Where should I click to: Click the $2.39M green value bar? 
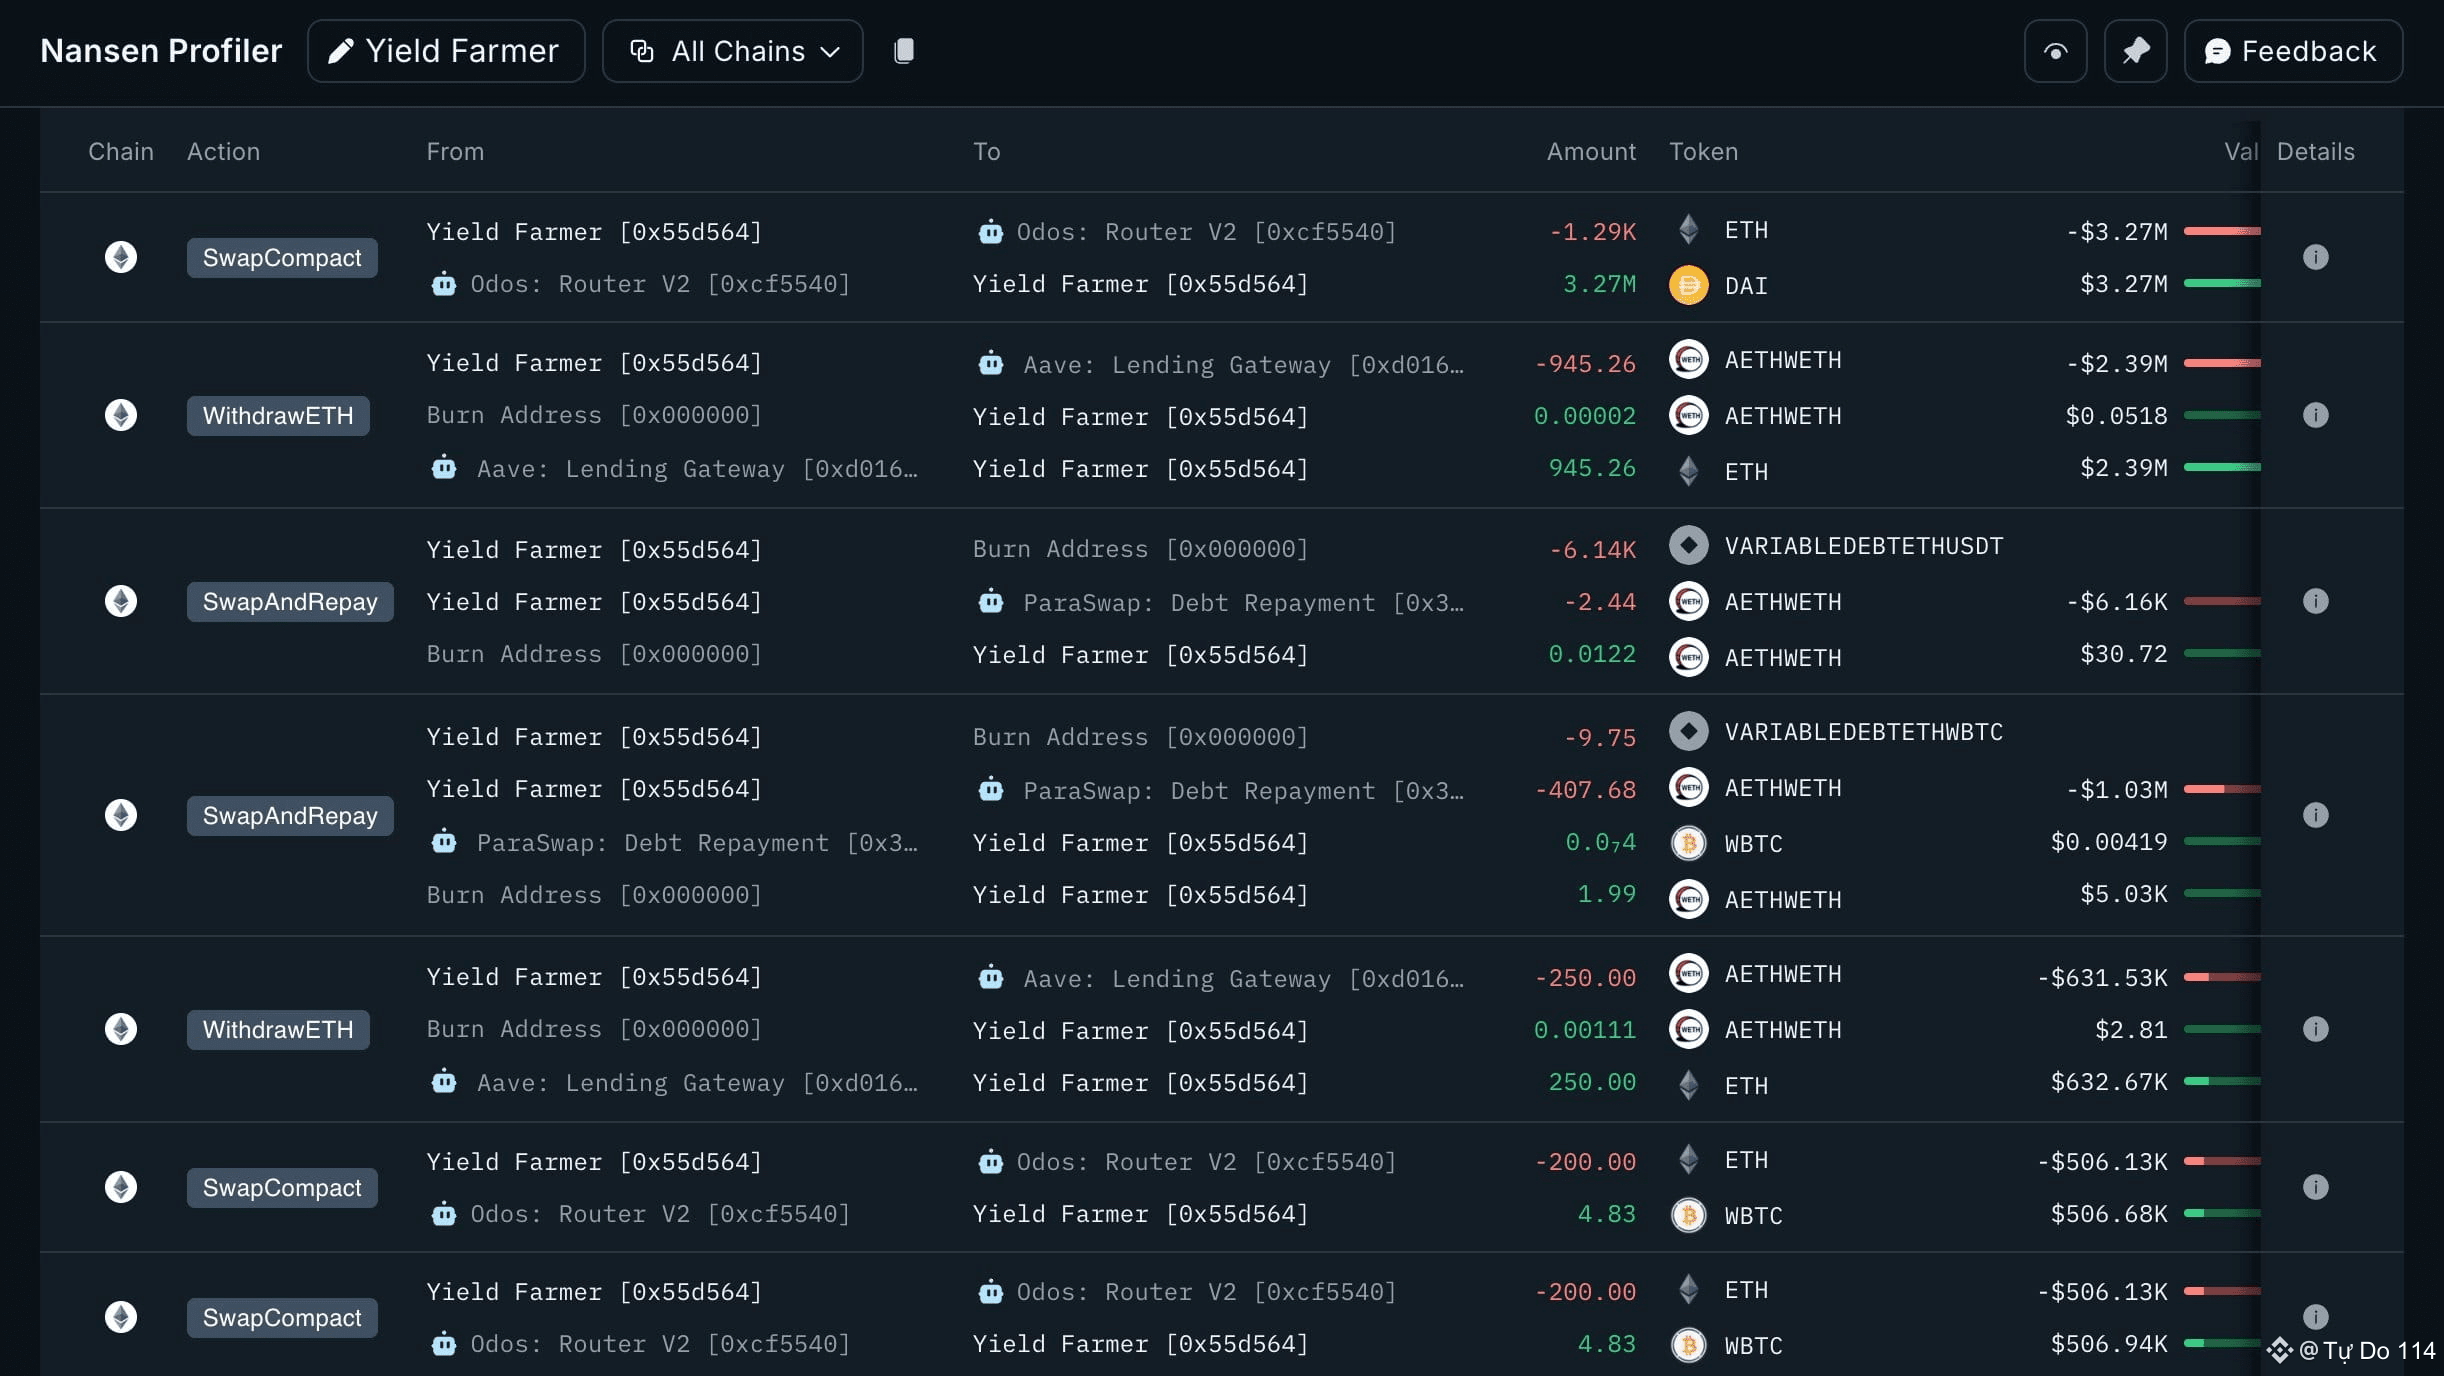[2222, 467]
